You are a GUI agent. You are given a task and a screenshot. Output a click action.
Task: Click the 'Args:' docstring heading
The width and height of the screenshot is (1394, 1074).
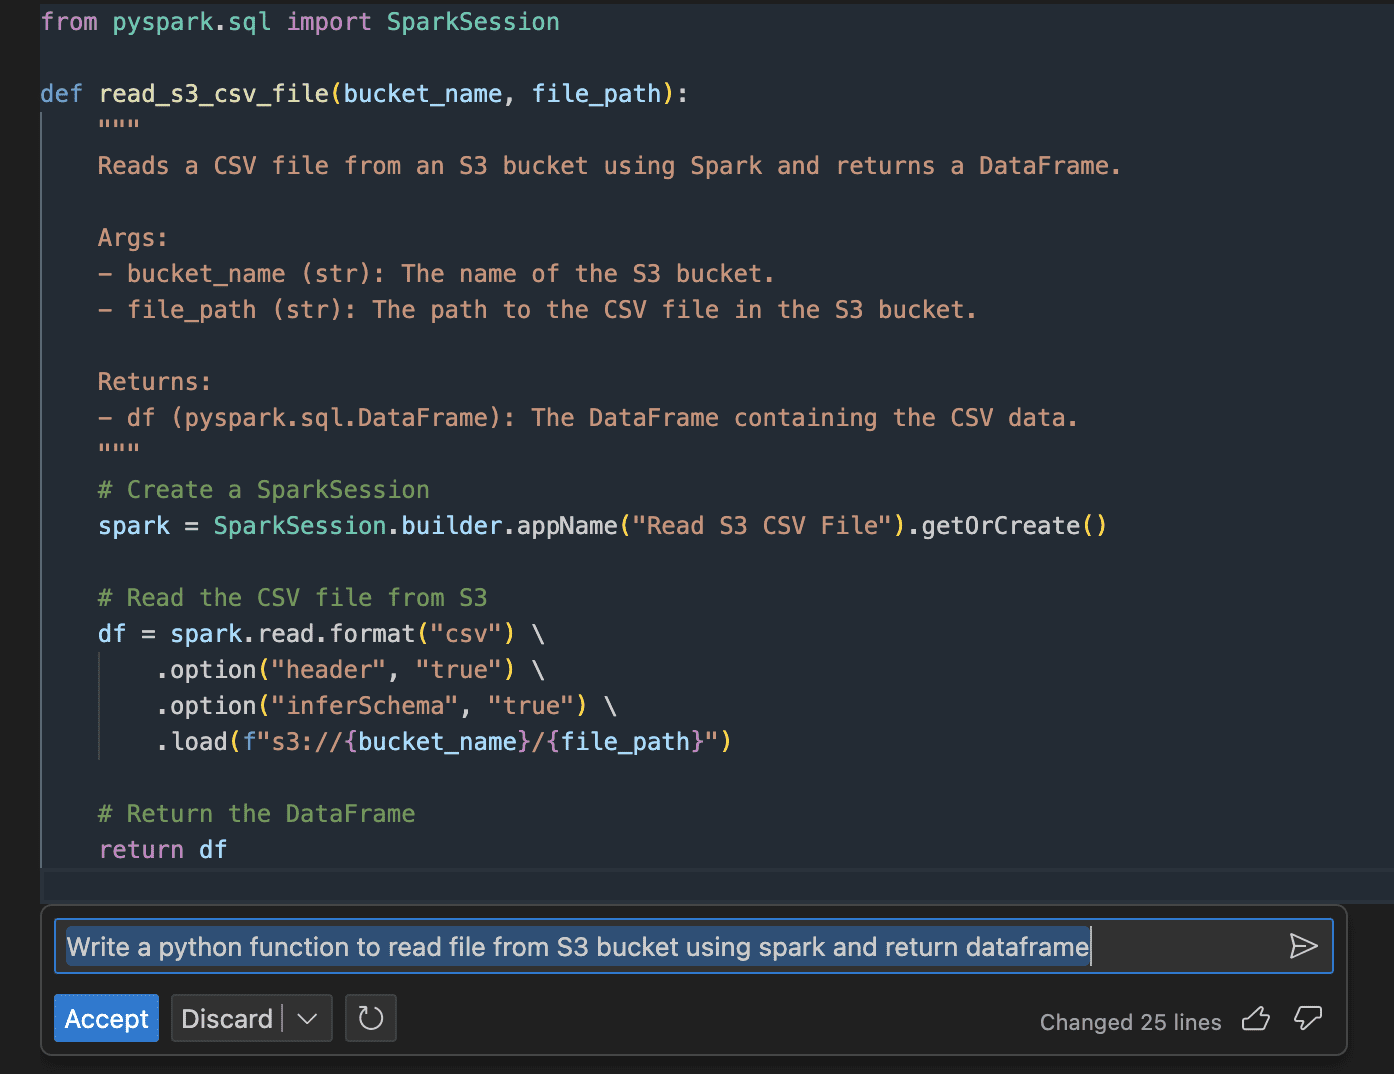tap(133, 238)
